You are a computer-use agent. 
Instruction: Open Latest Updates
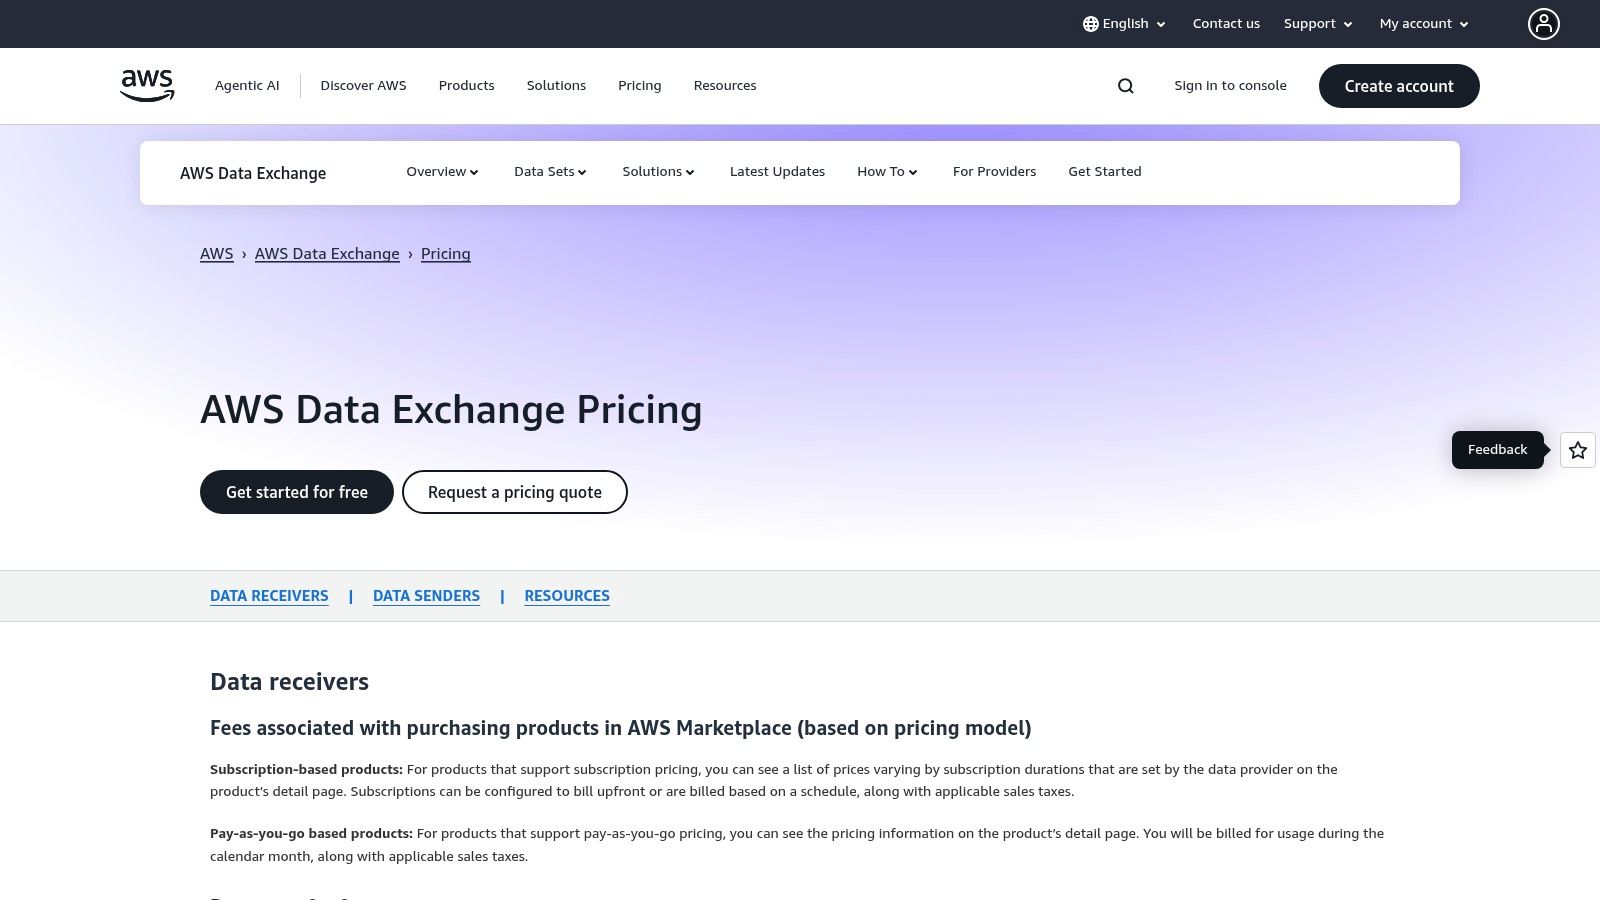point(777,172)
